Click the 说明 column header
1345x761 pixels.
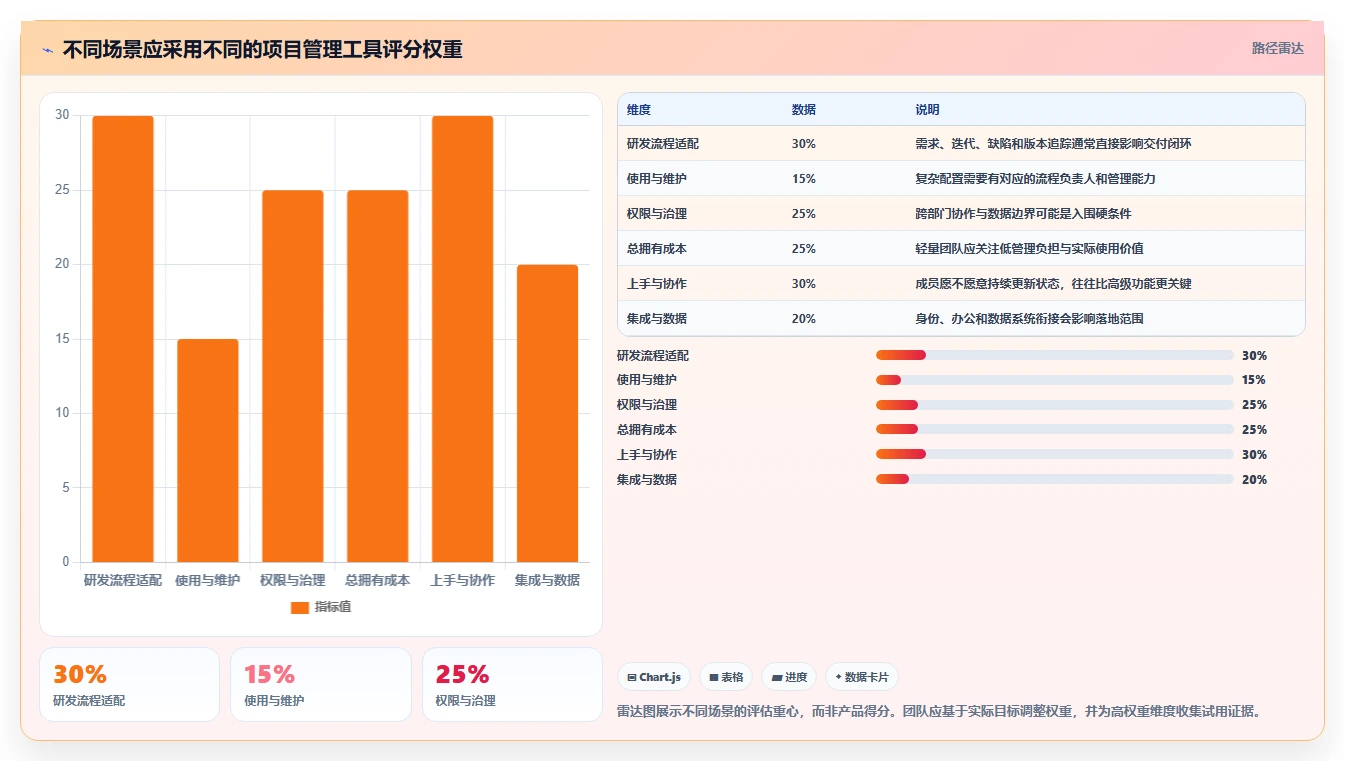(927, 110)
